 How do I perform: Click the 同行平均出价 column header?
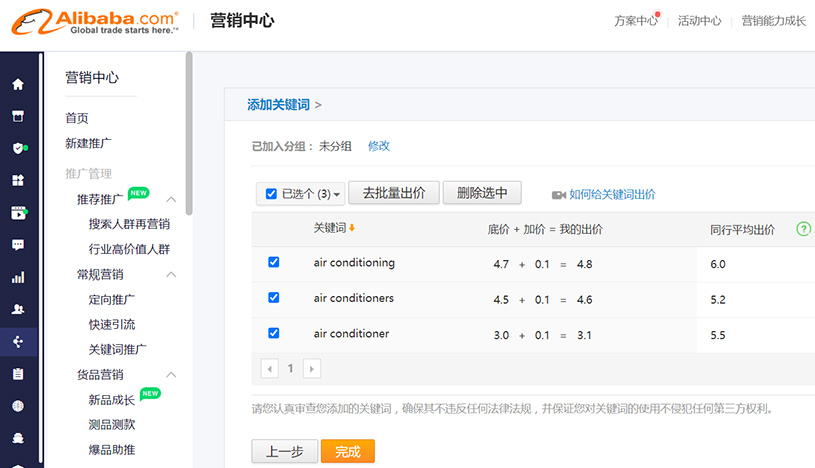[742, 229]
